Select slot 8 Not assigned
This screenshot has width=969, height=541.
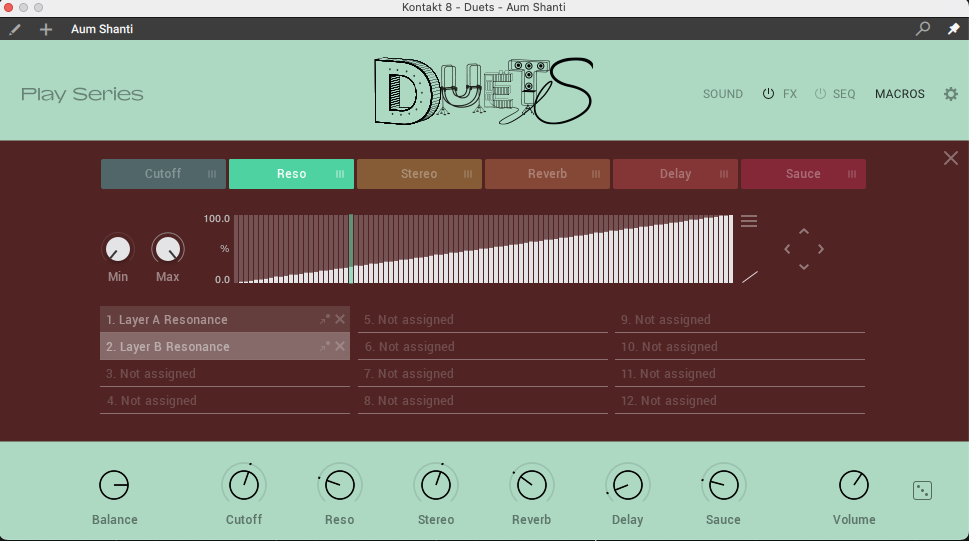click(483, 401)
